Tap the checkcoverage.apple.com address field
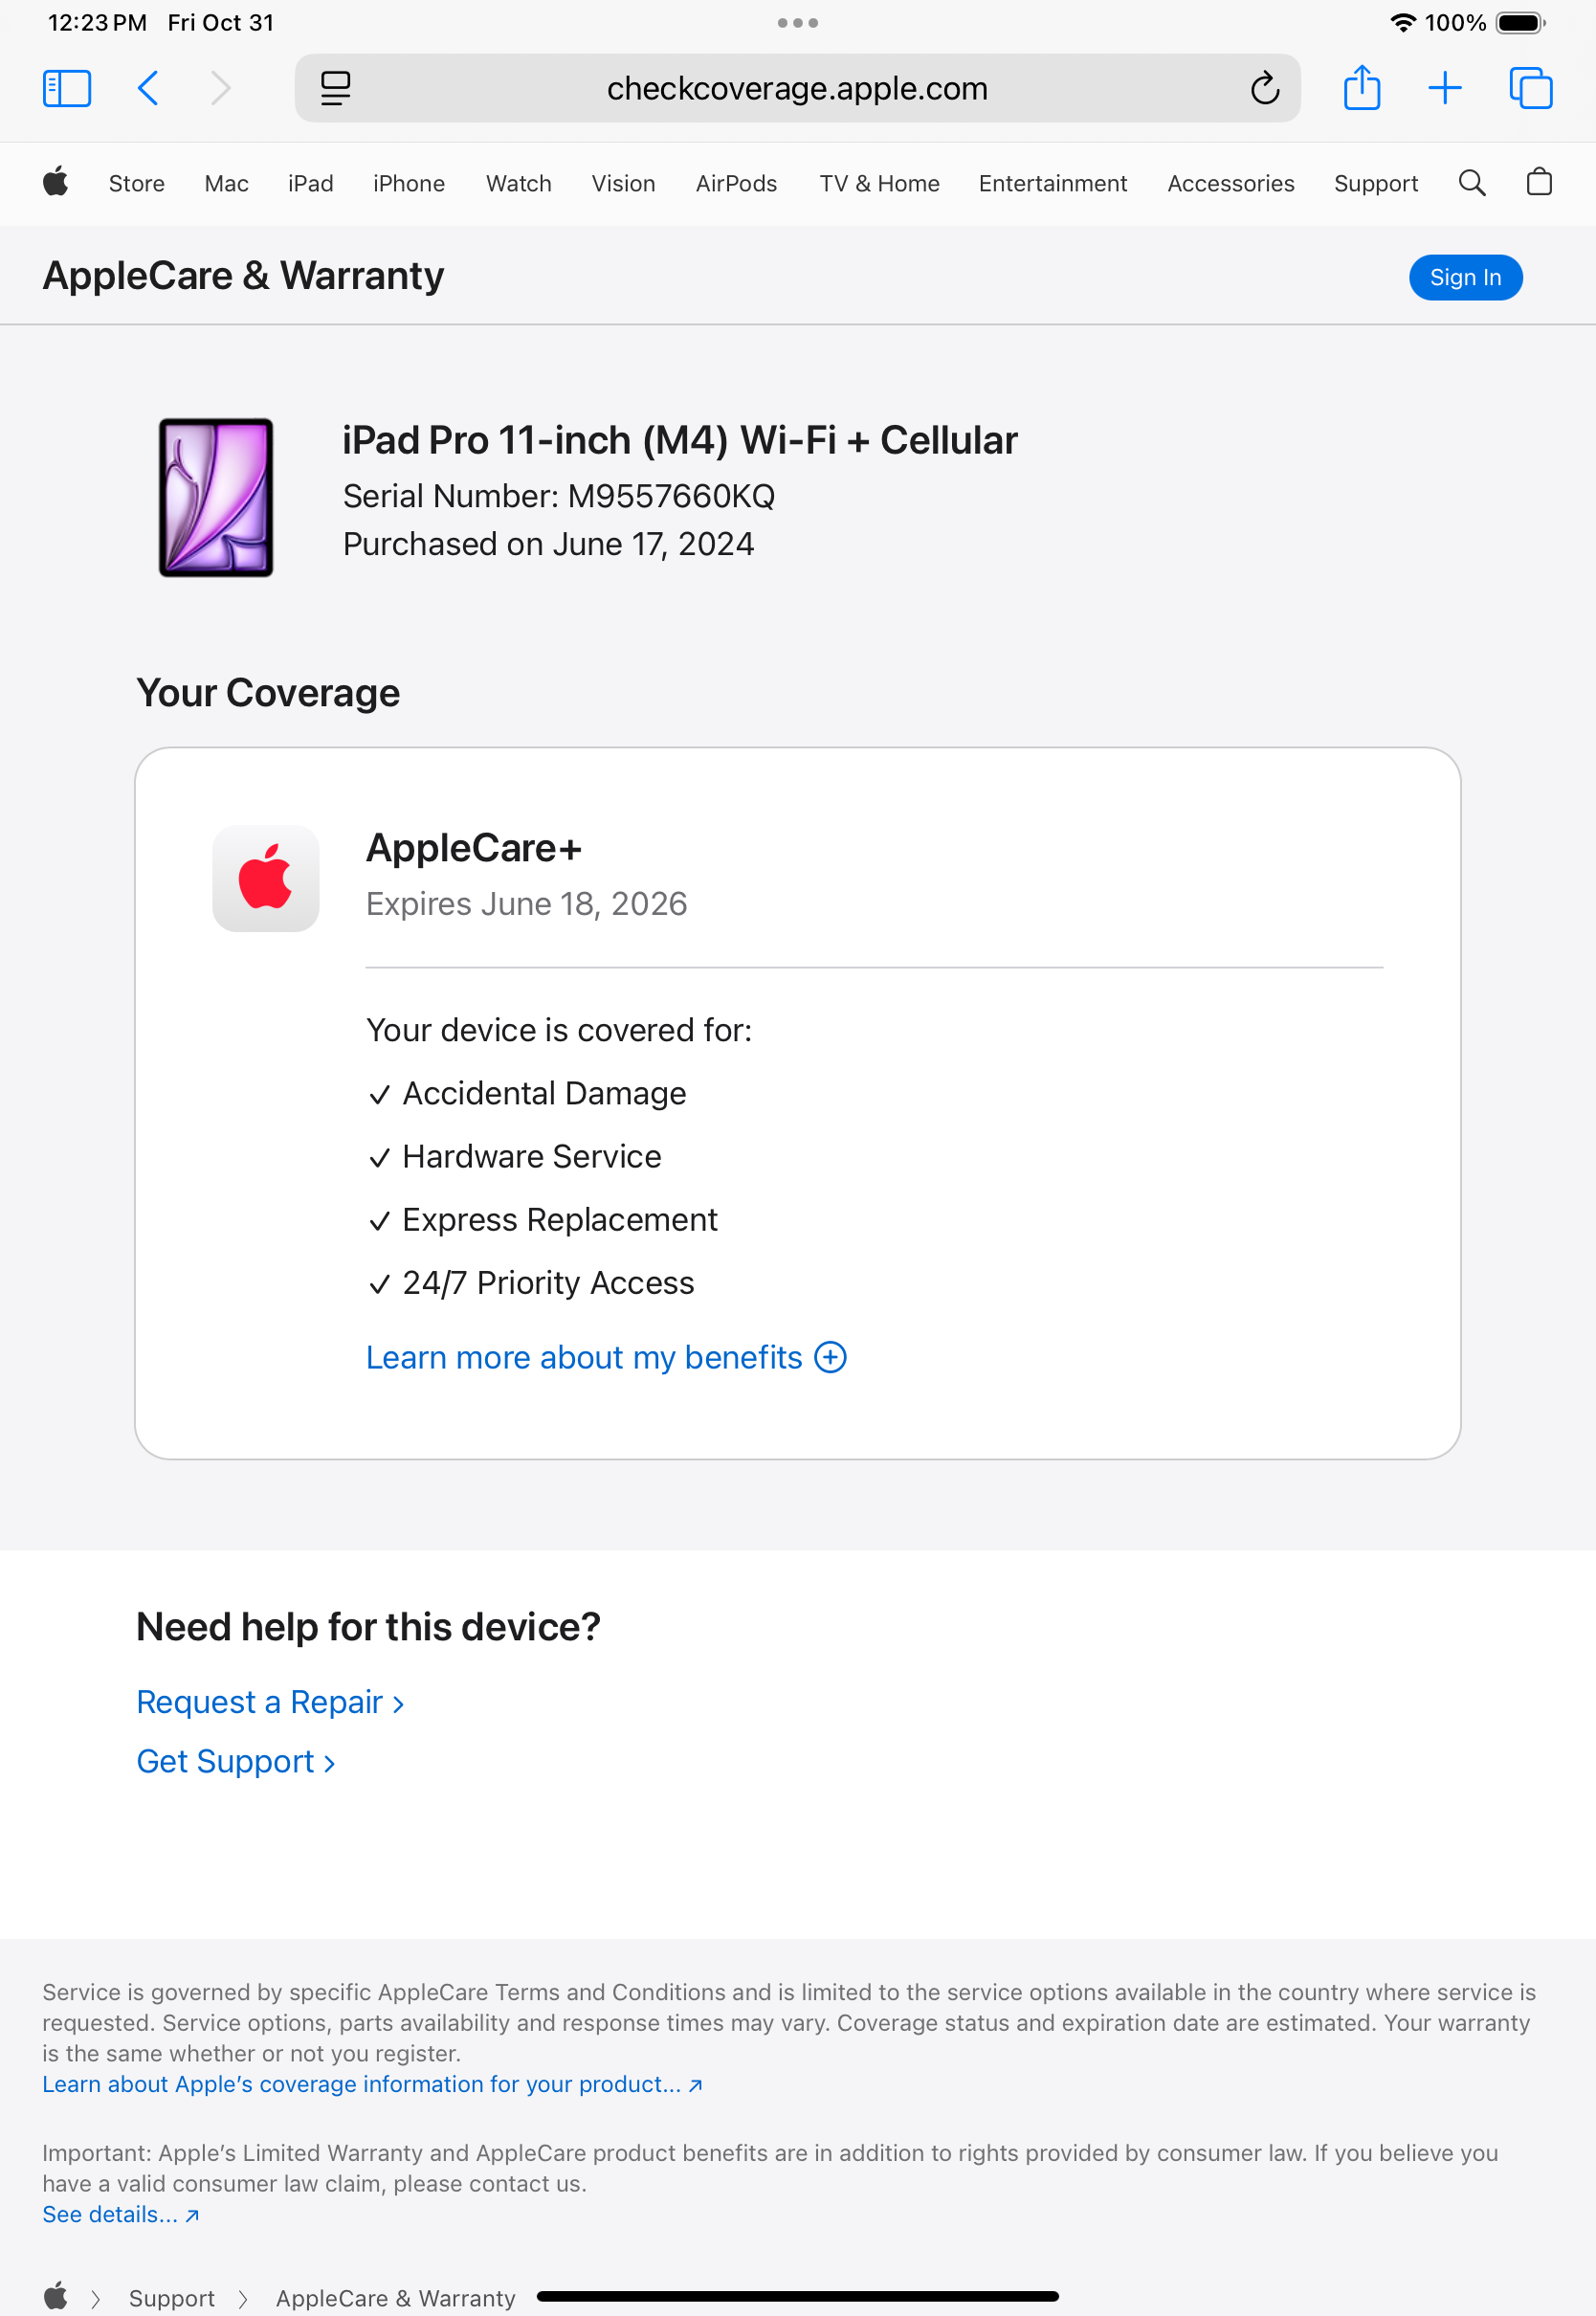This screenshot has height=2316, width=1596. 797,88
